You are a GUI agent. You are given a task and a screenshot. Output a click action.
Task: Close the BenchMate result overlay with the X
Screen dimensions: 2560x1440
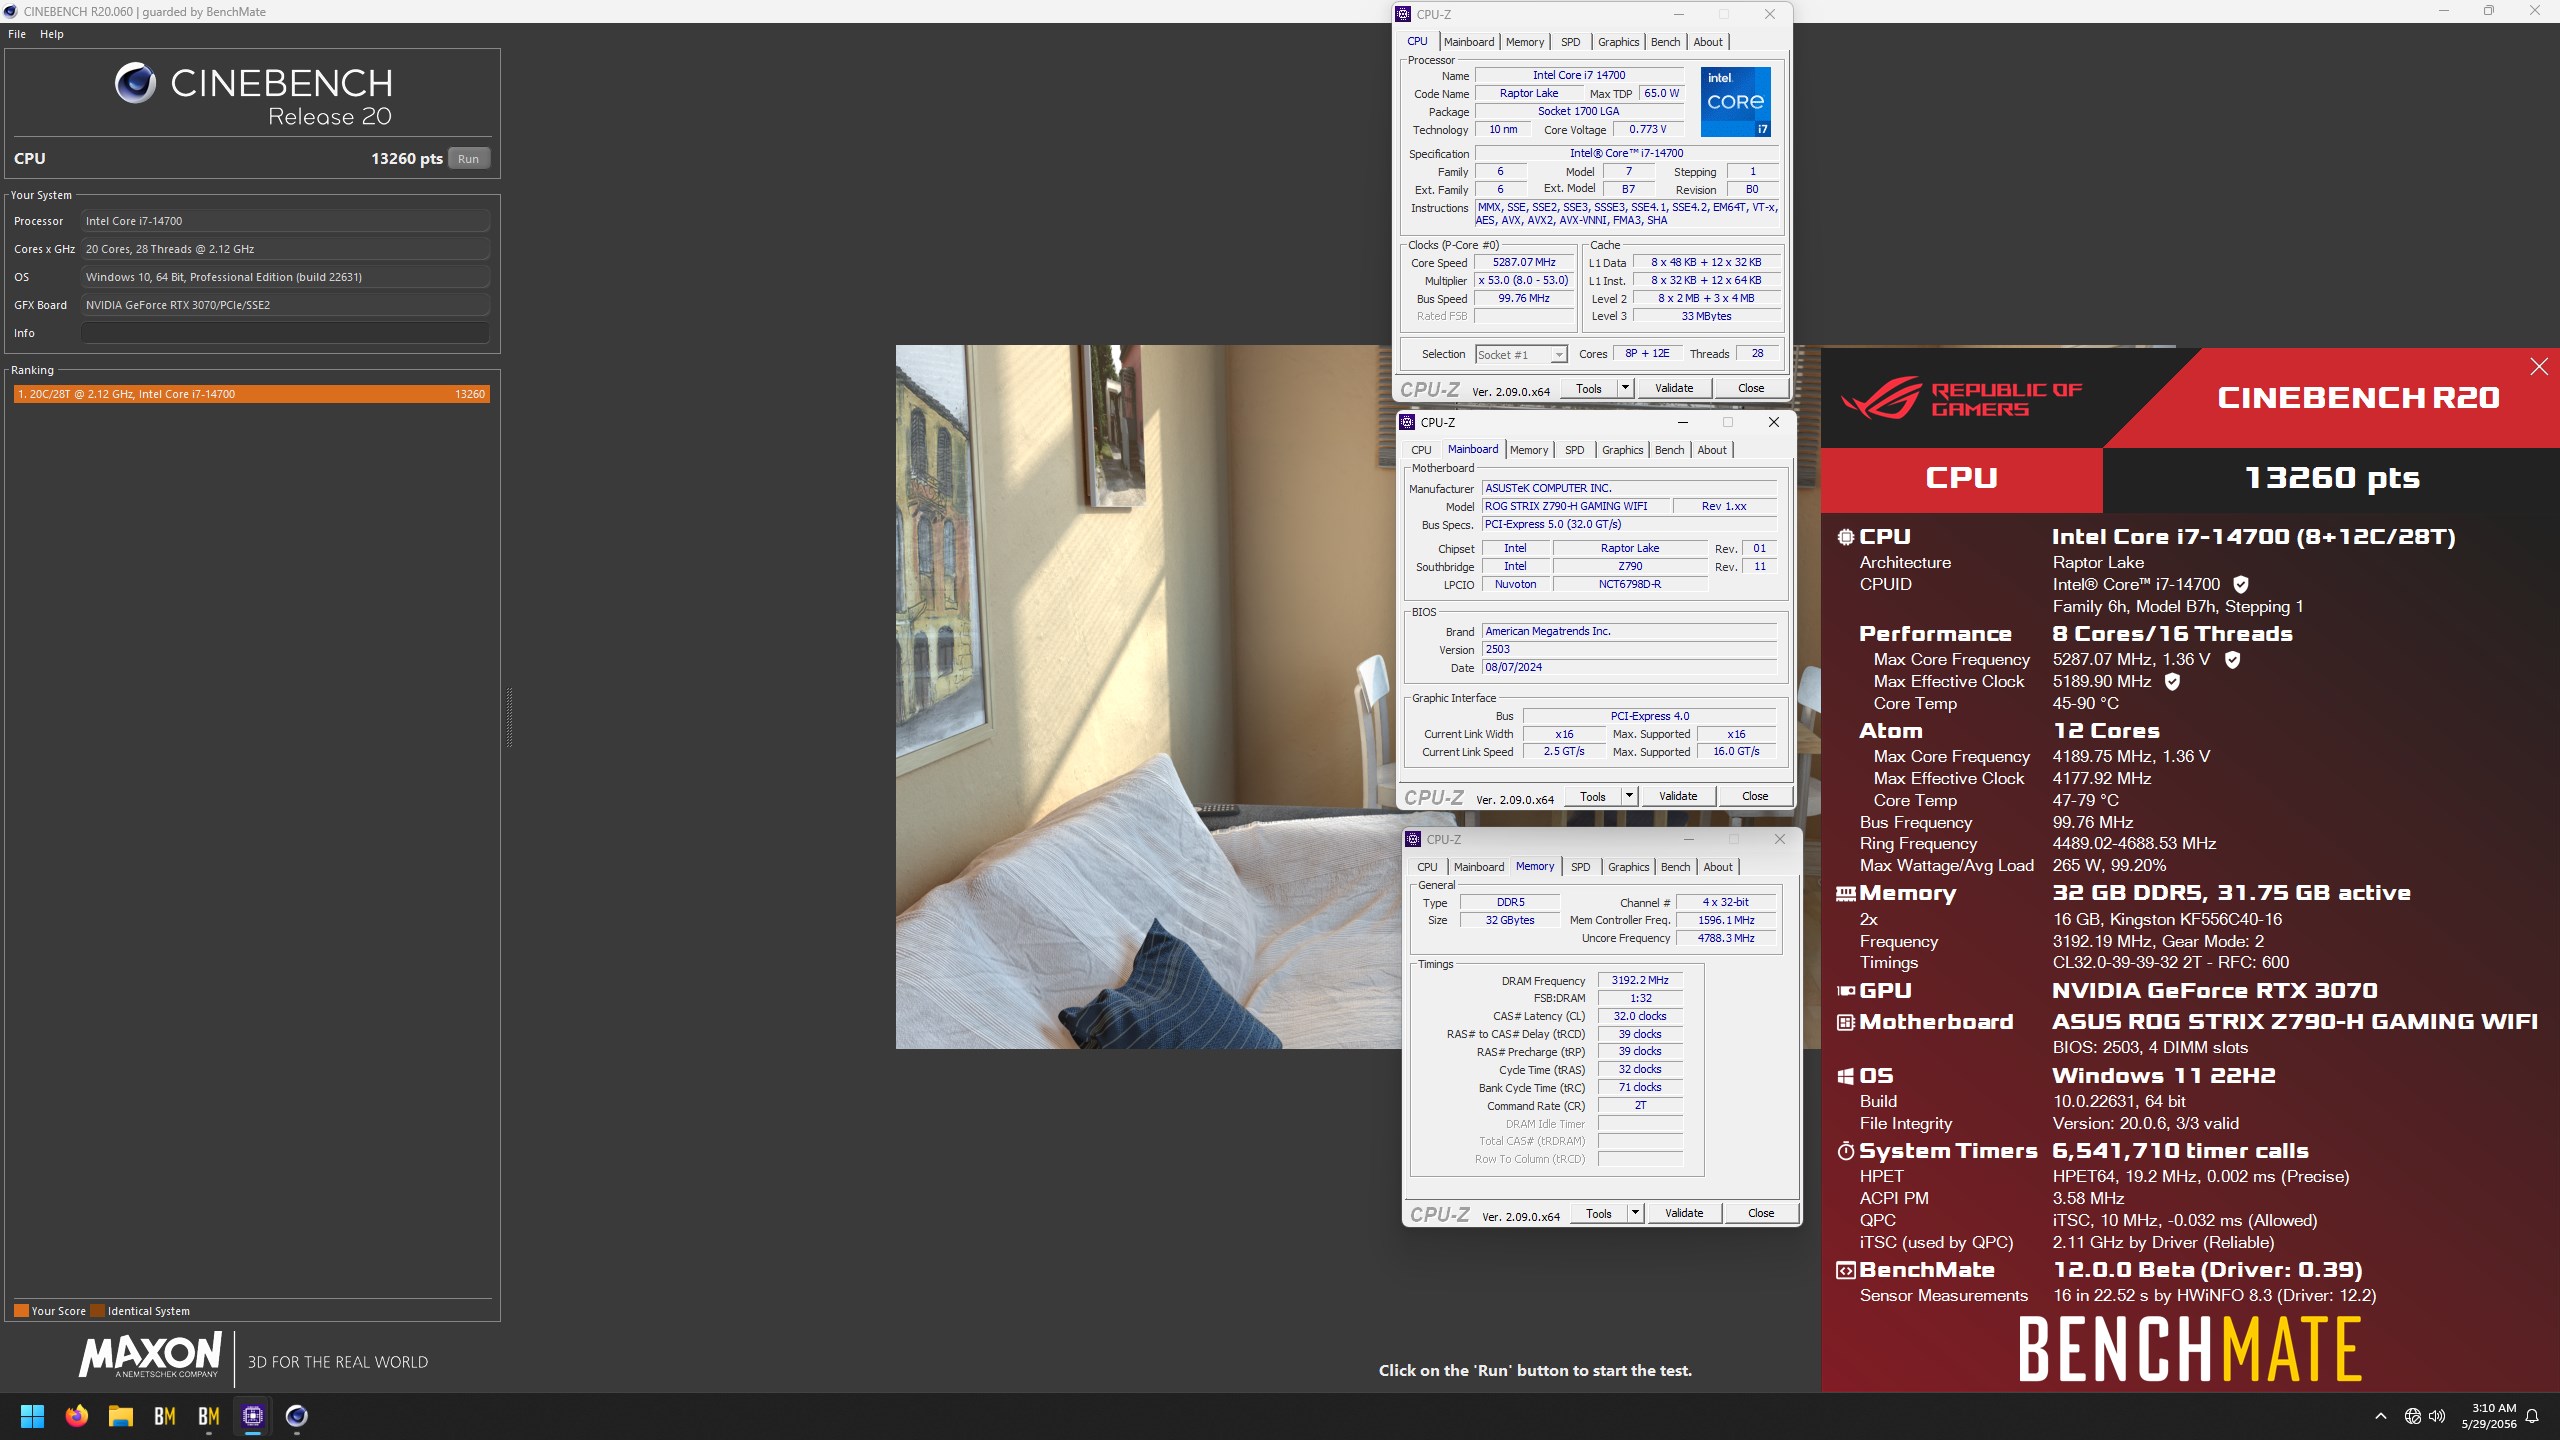pyautogui.click(x=2539, y=367)
